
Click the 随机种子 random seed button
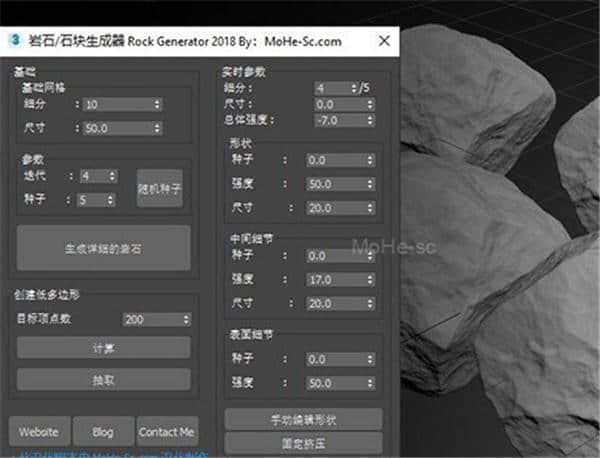pyautogui.click(x=159, y=187)
